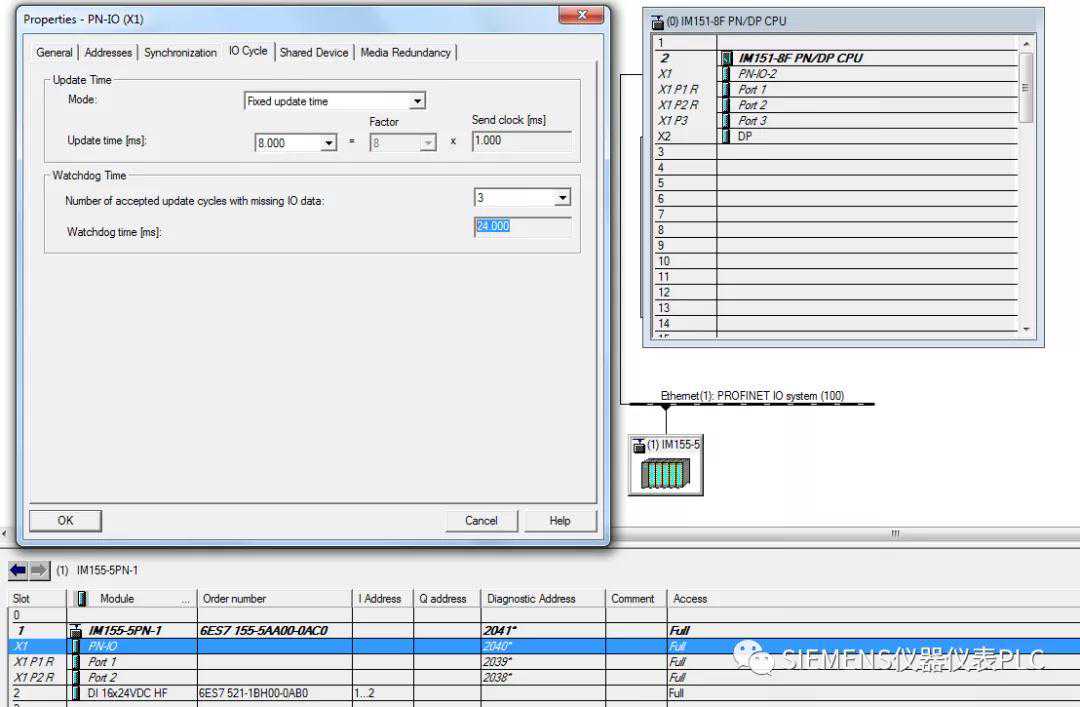Image resolution: width=1080 pixels, height=707 pixels.
Task: Click the DP interface icon in row X2
Action: click(x=726, y=136)
